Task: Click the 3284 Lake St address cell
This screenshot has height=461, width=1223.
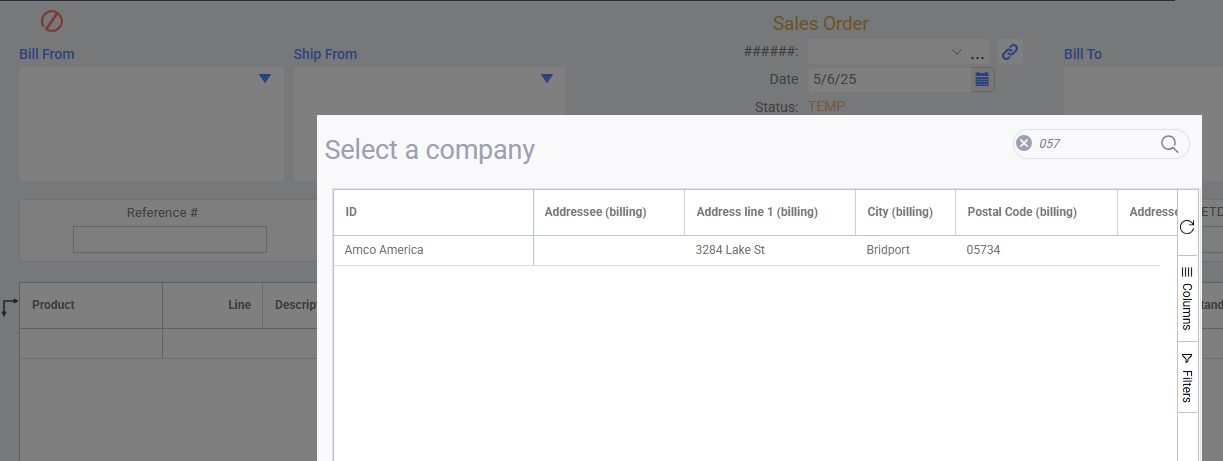Action: (770, 250)
